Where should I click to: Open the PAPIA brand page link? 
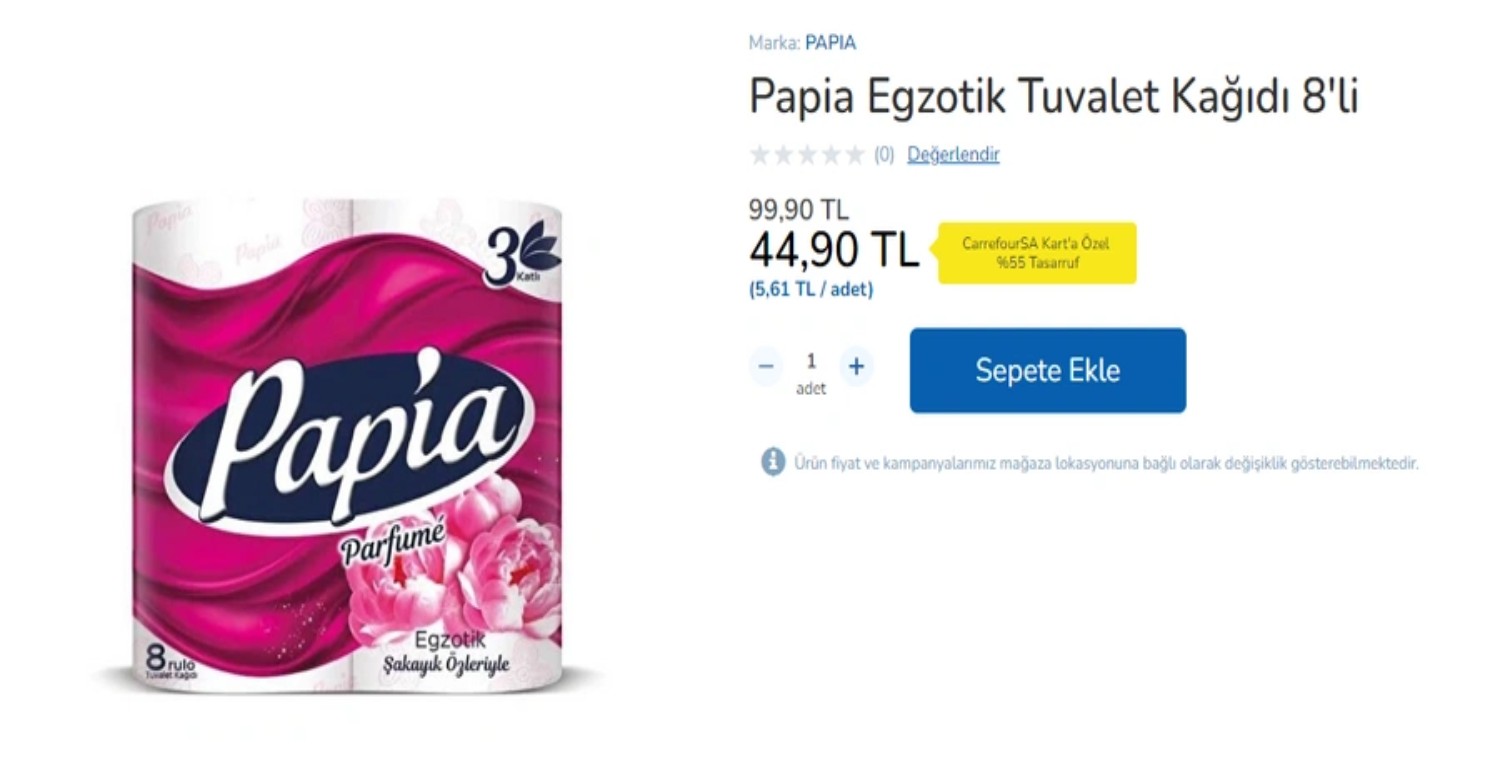pyautogui.click(x=832, y=42)
